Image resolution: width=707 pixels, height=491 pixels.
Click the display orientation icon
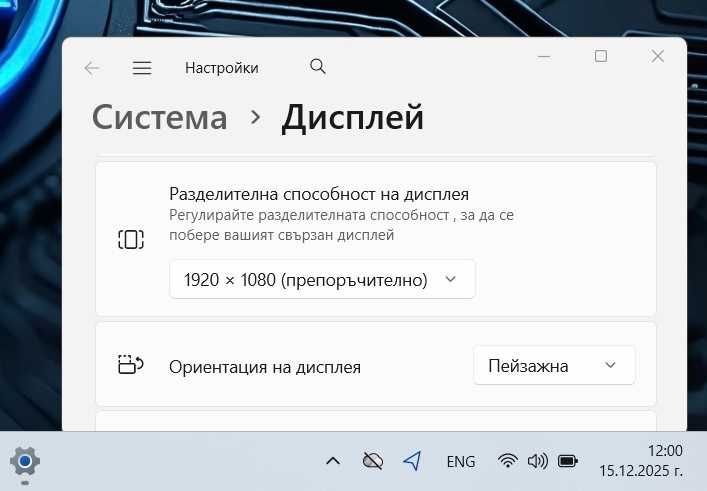(x=131, y=364)
